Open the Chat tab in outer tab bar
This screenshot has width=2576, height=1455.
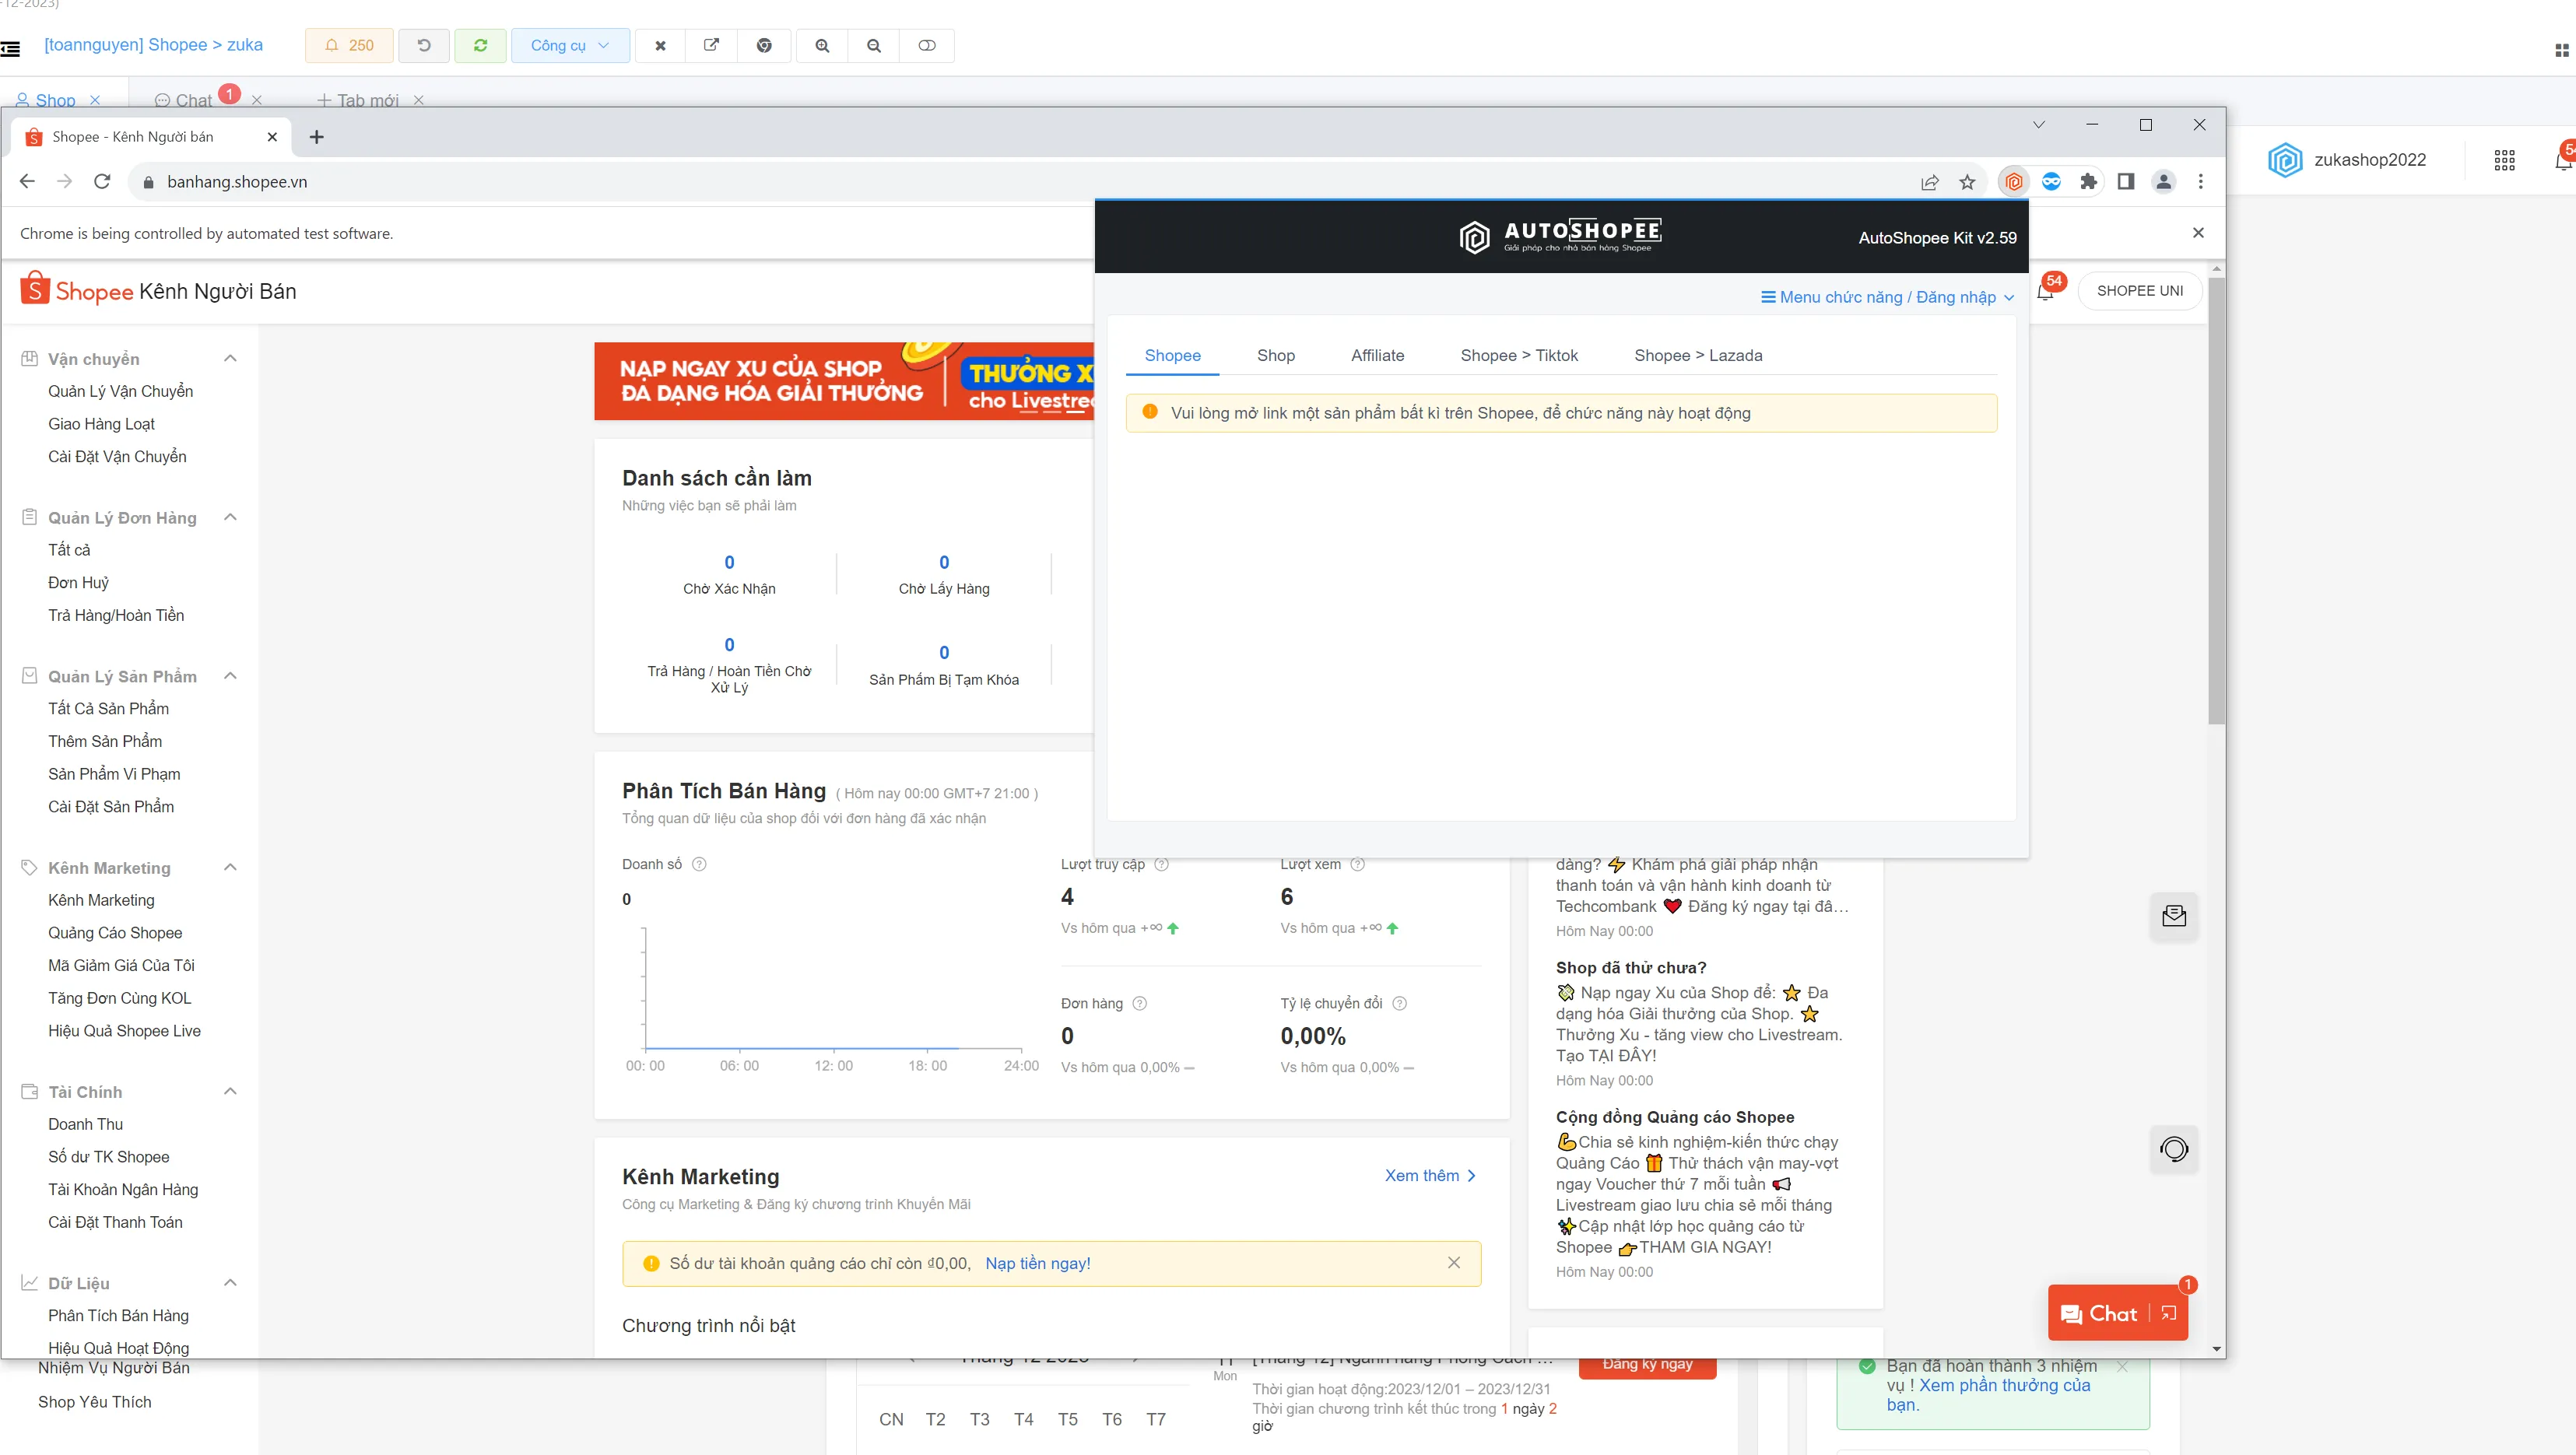pyautogui.click(x=193, y=100)
